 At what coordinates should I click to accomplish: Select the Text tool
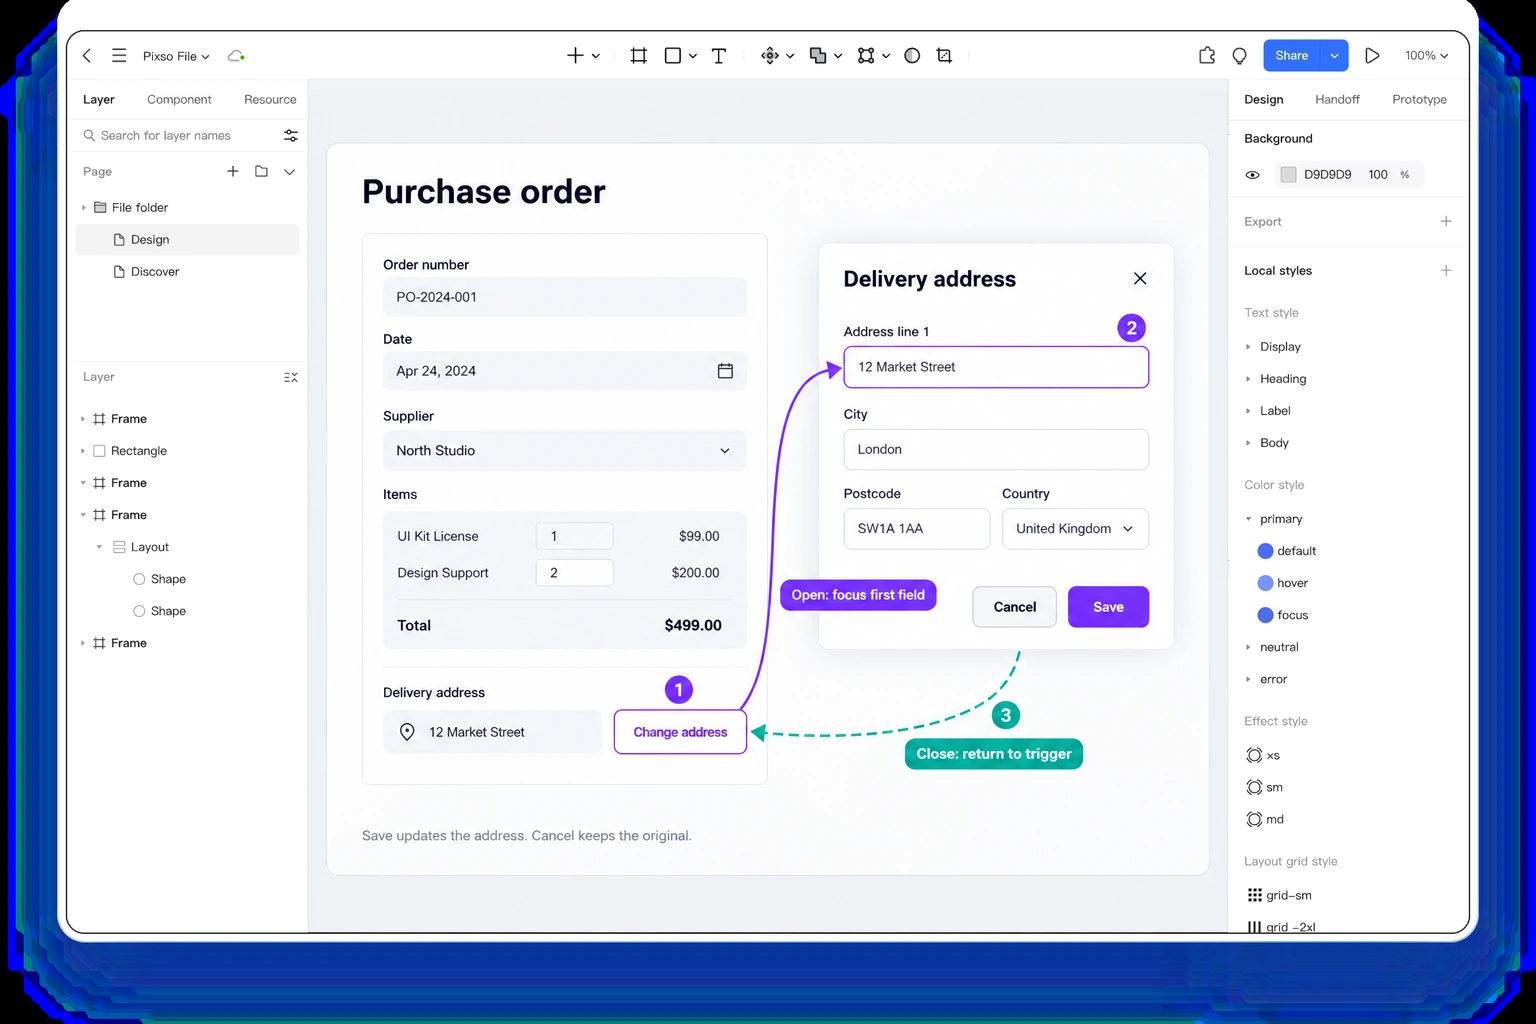pos(719,56)
